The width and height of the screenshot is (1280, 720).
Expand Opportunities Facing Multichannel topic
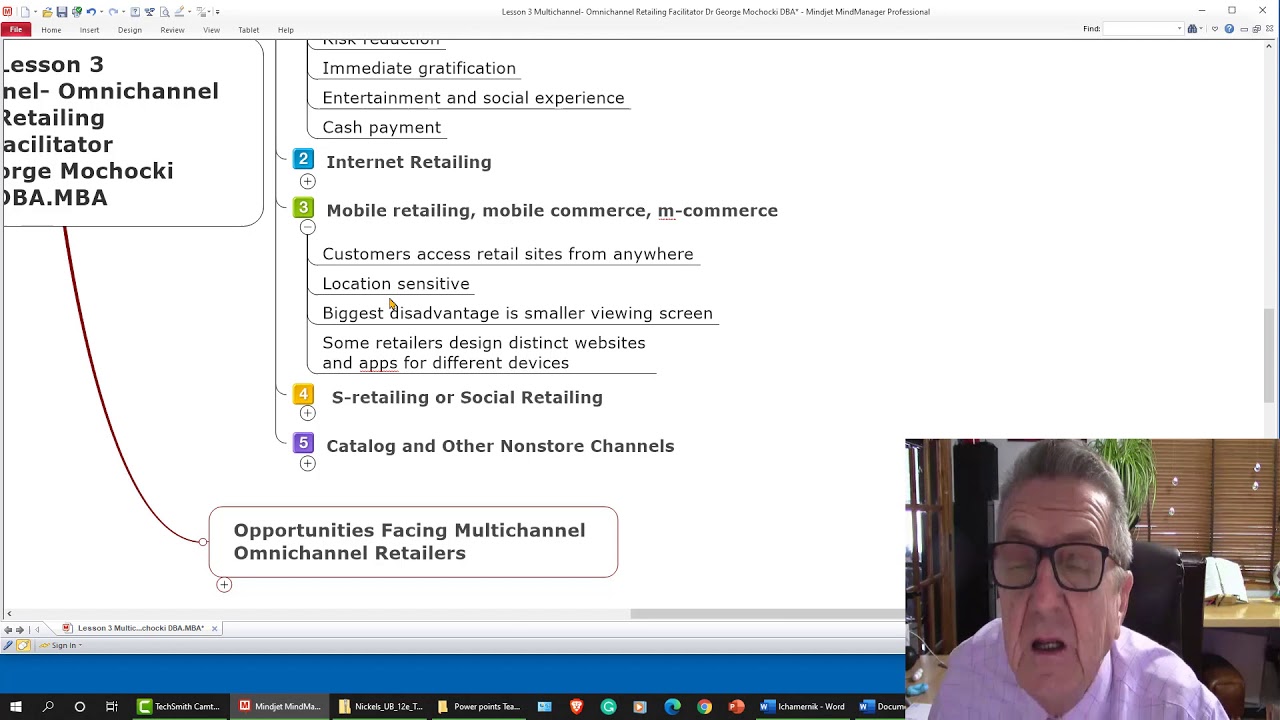click(224, 585)
